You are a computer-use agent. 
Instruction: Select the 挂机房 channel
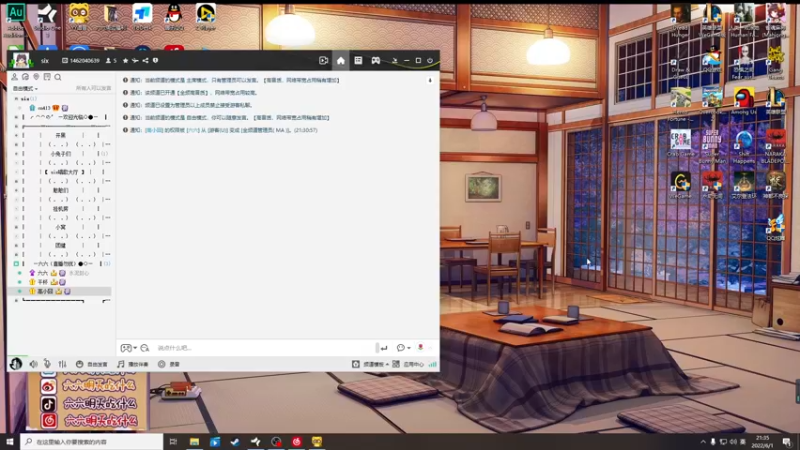point(61,209)
